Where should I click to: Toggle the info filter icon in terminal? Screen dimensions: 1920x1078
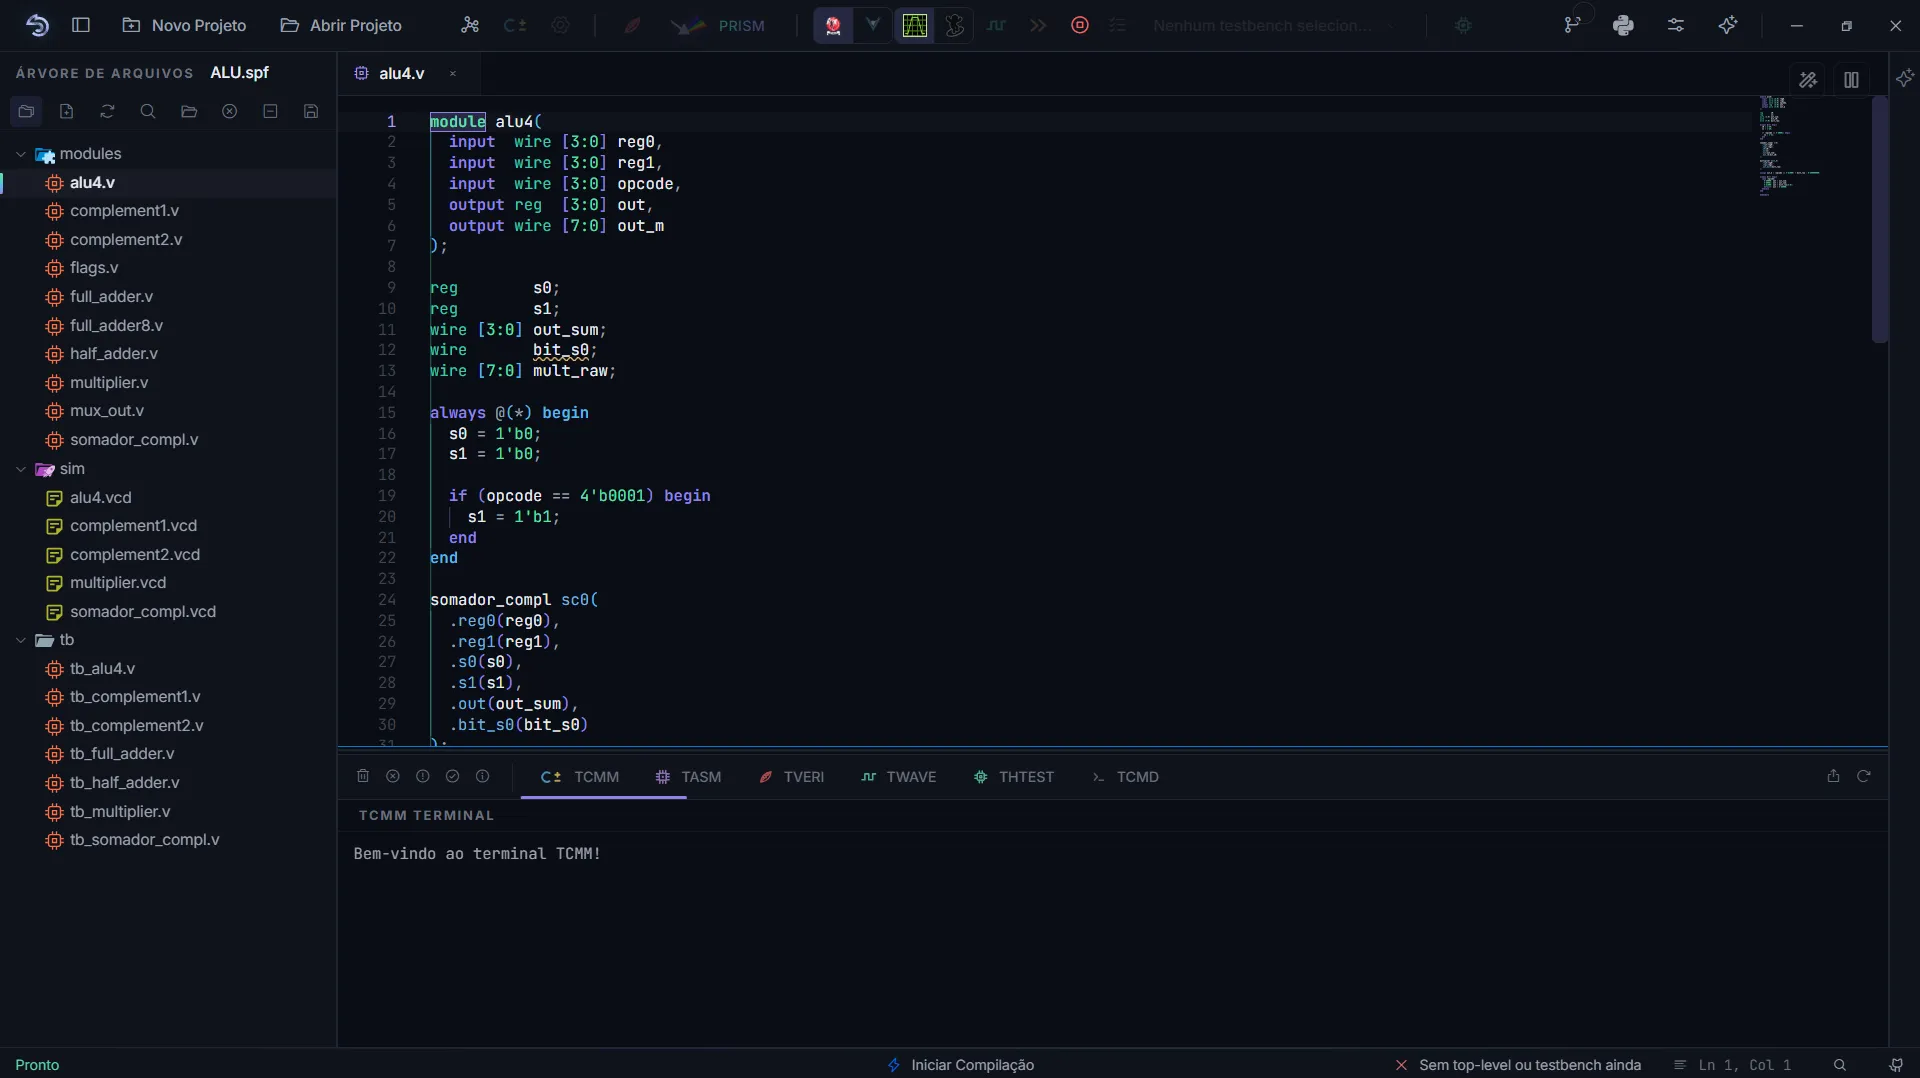[x=482, y=777]
